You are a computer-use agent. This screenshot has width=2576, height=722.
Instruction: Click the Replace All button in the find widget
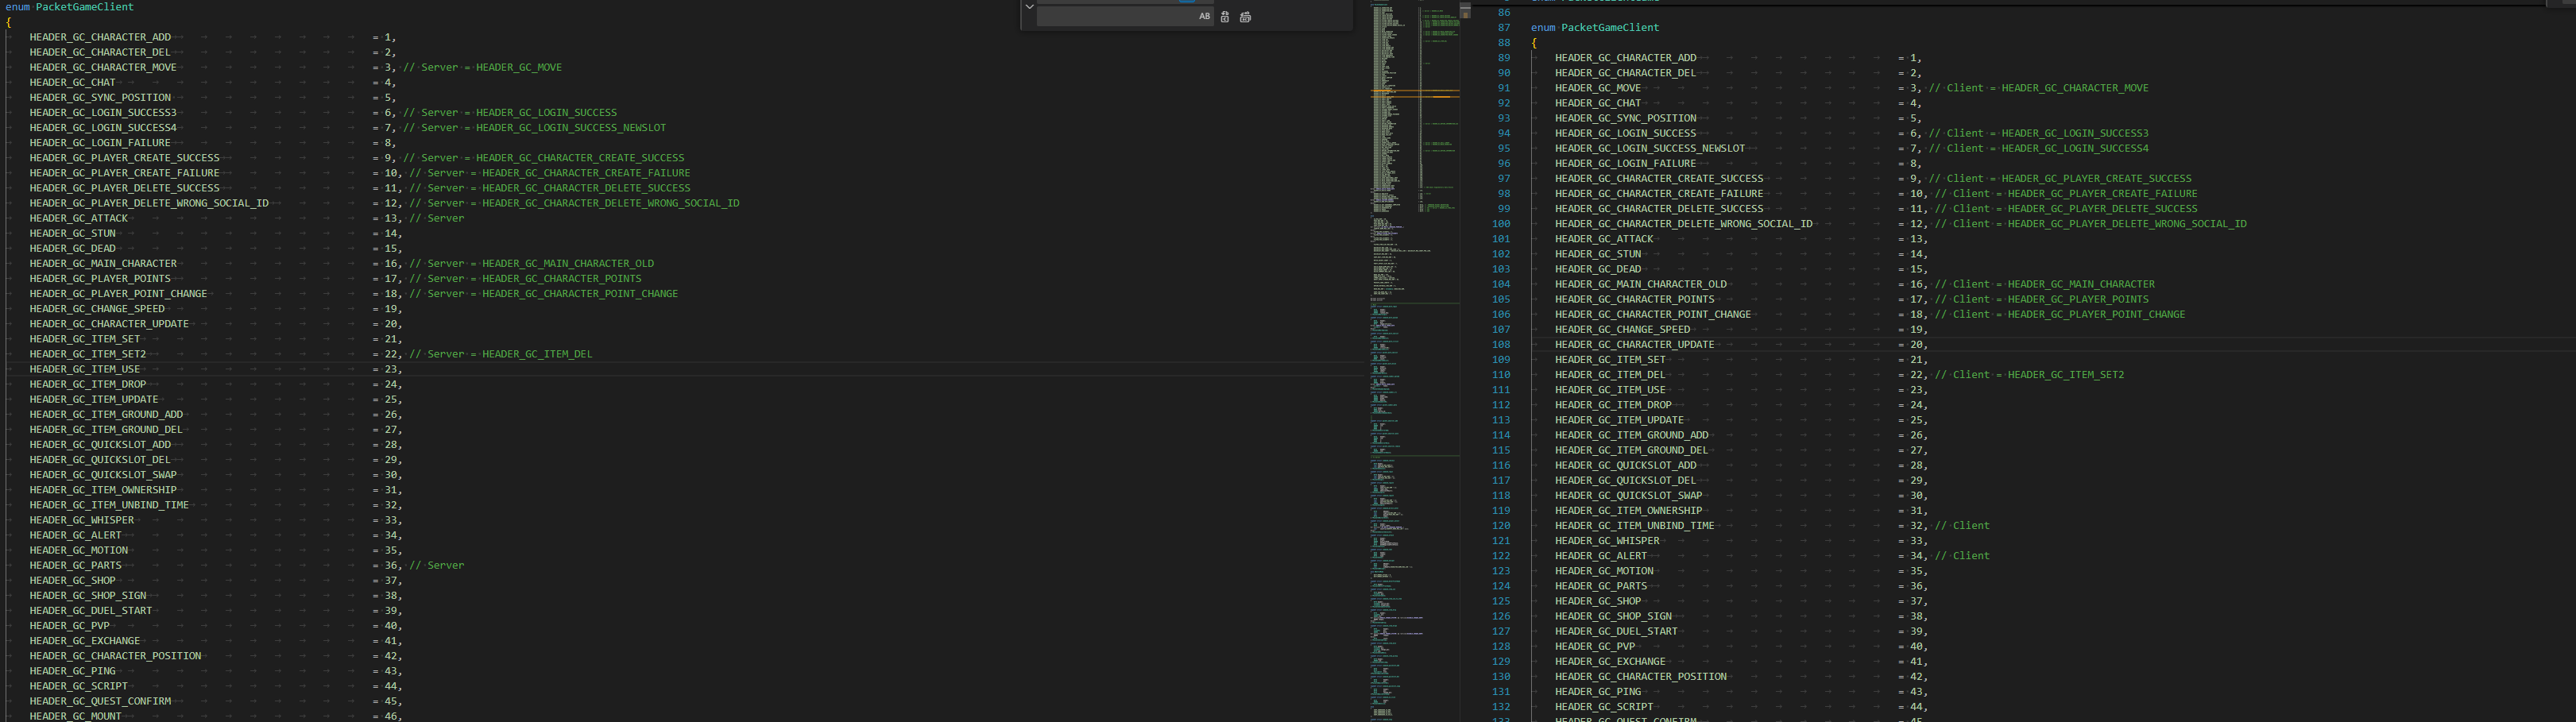click(1245, 17)
